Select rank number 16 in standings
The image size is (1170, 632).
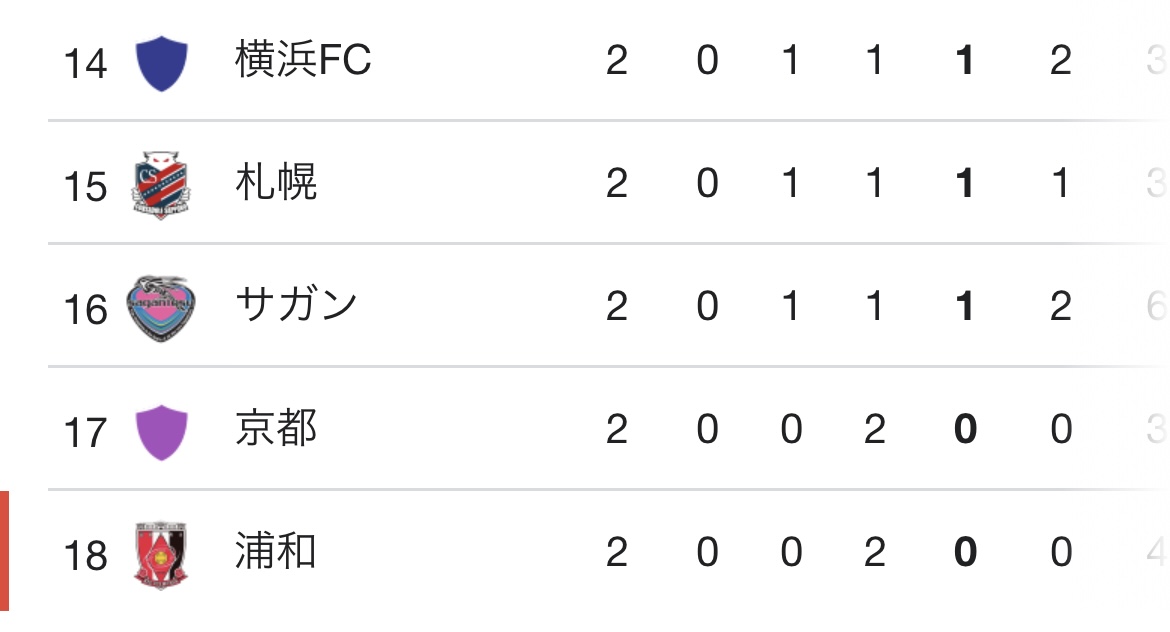85,310
